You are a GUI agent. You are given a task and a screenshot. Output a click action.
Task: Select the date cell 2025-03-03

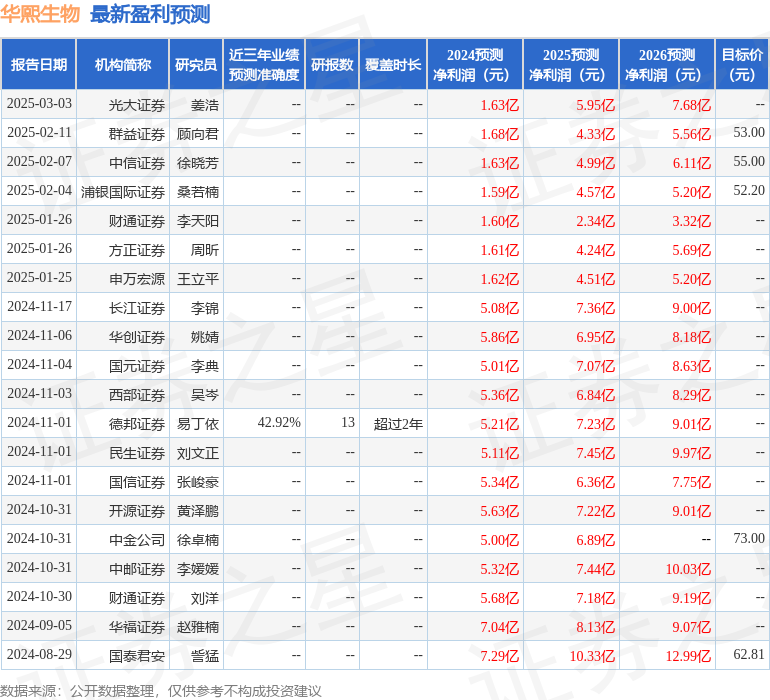39,104
